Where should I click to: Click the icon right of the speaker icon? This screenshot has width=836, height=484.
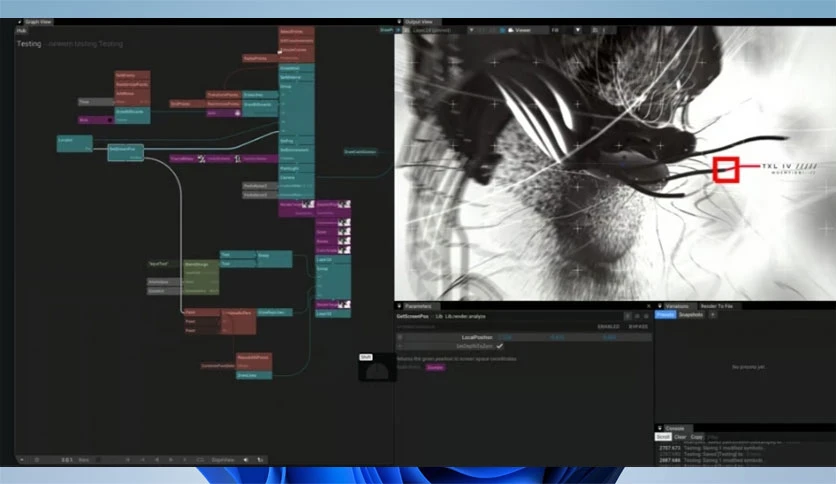pyautogui.click(x=260, y=459)
